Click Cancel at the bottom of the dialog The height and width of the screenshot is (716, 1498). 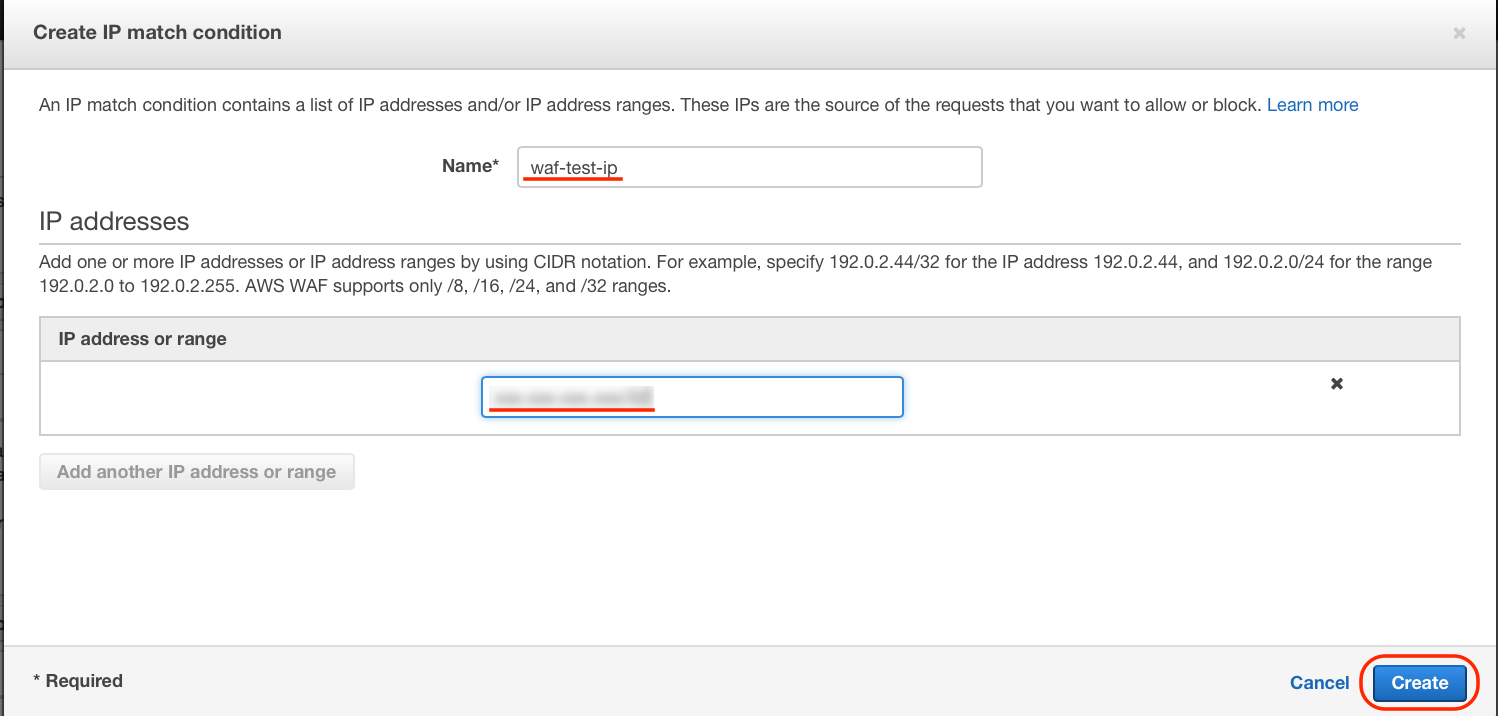point(1319,682)
